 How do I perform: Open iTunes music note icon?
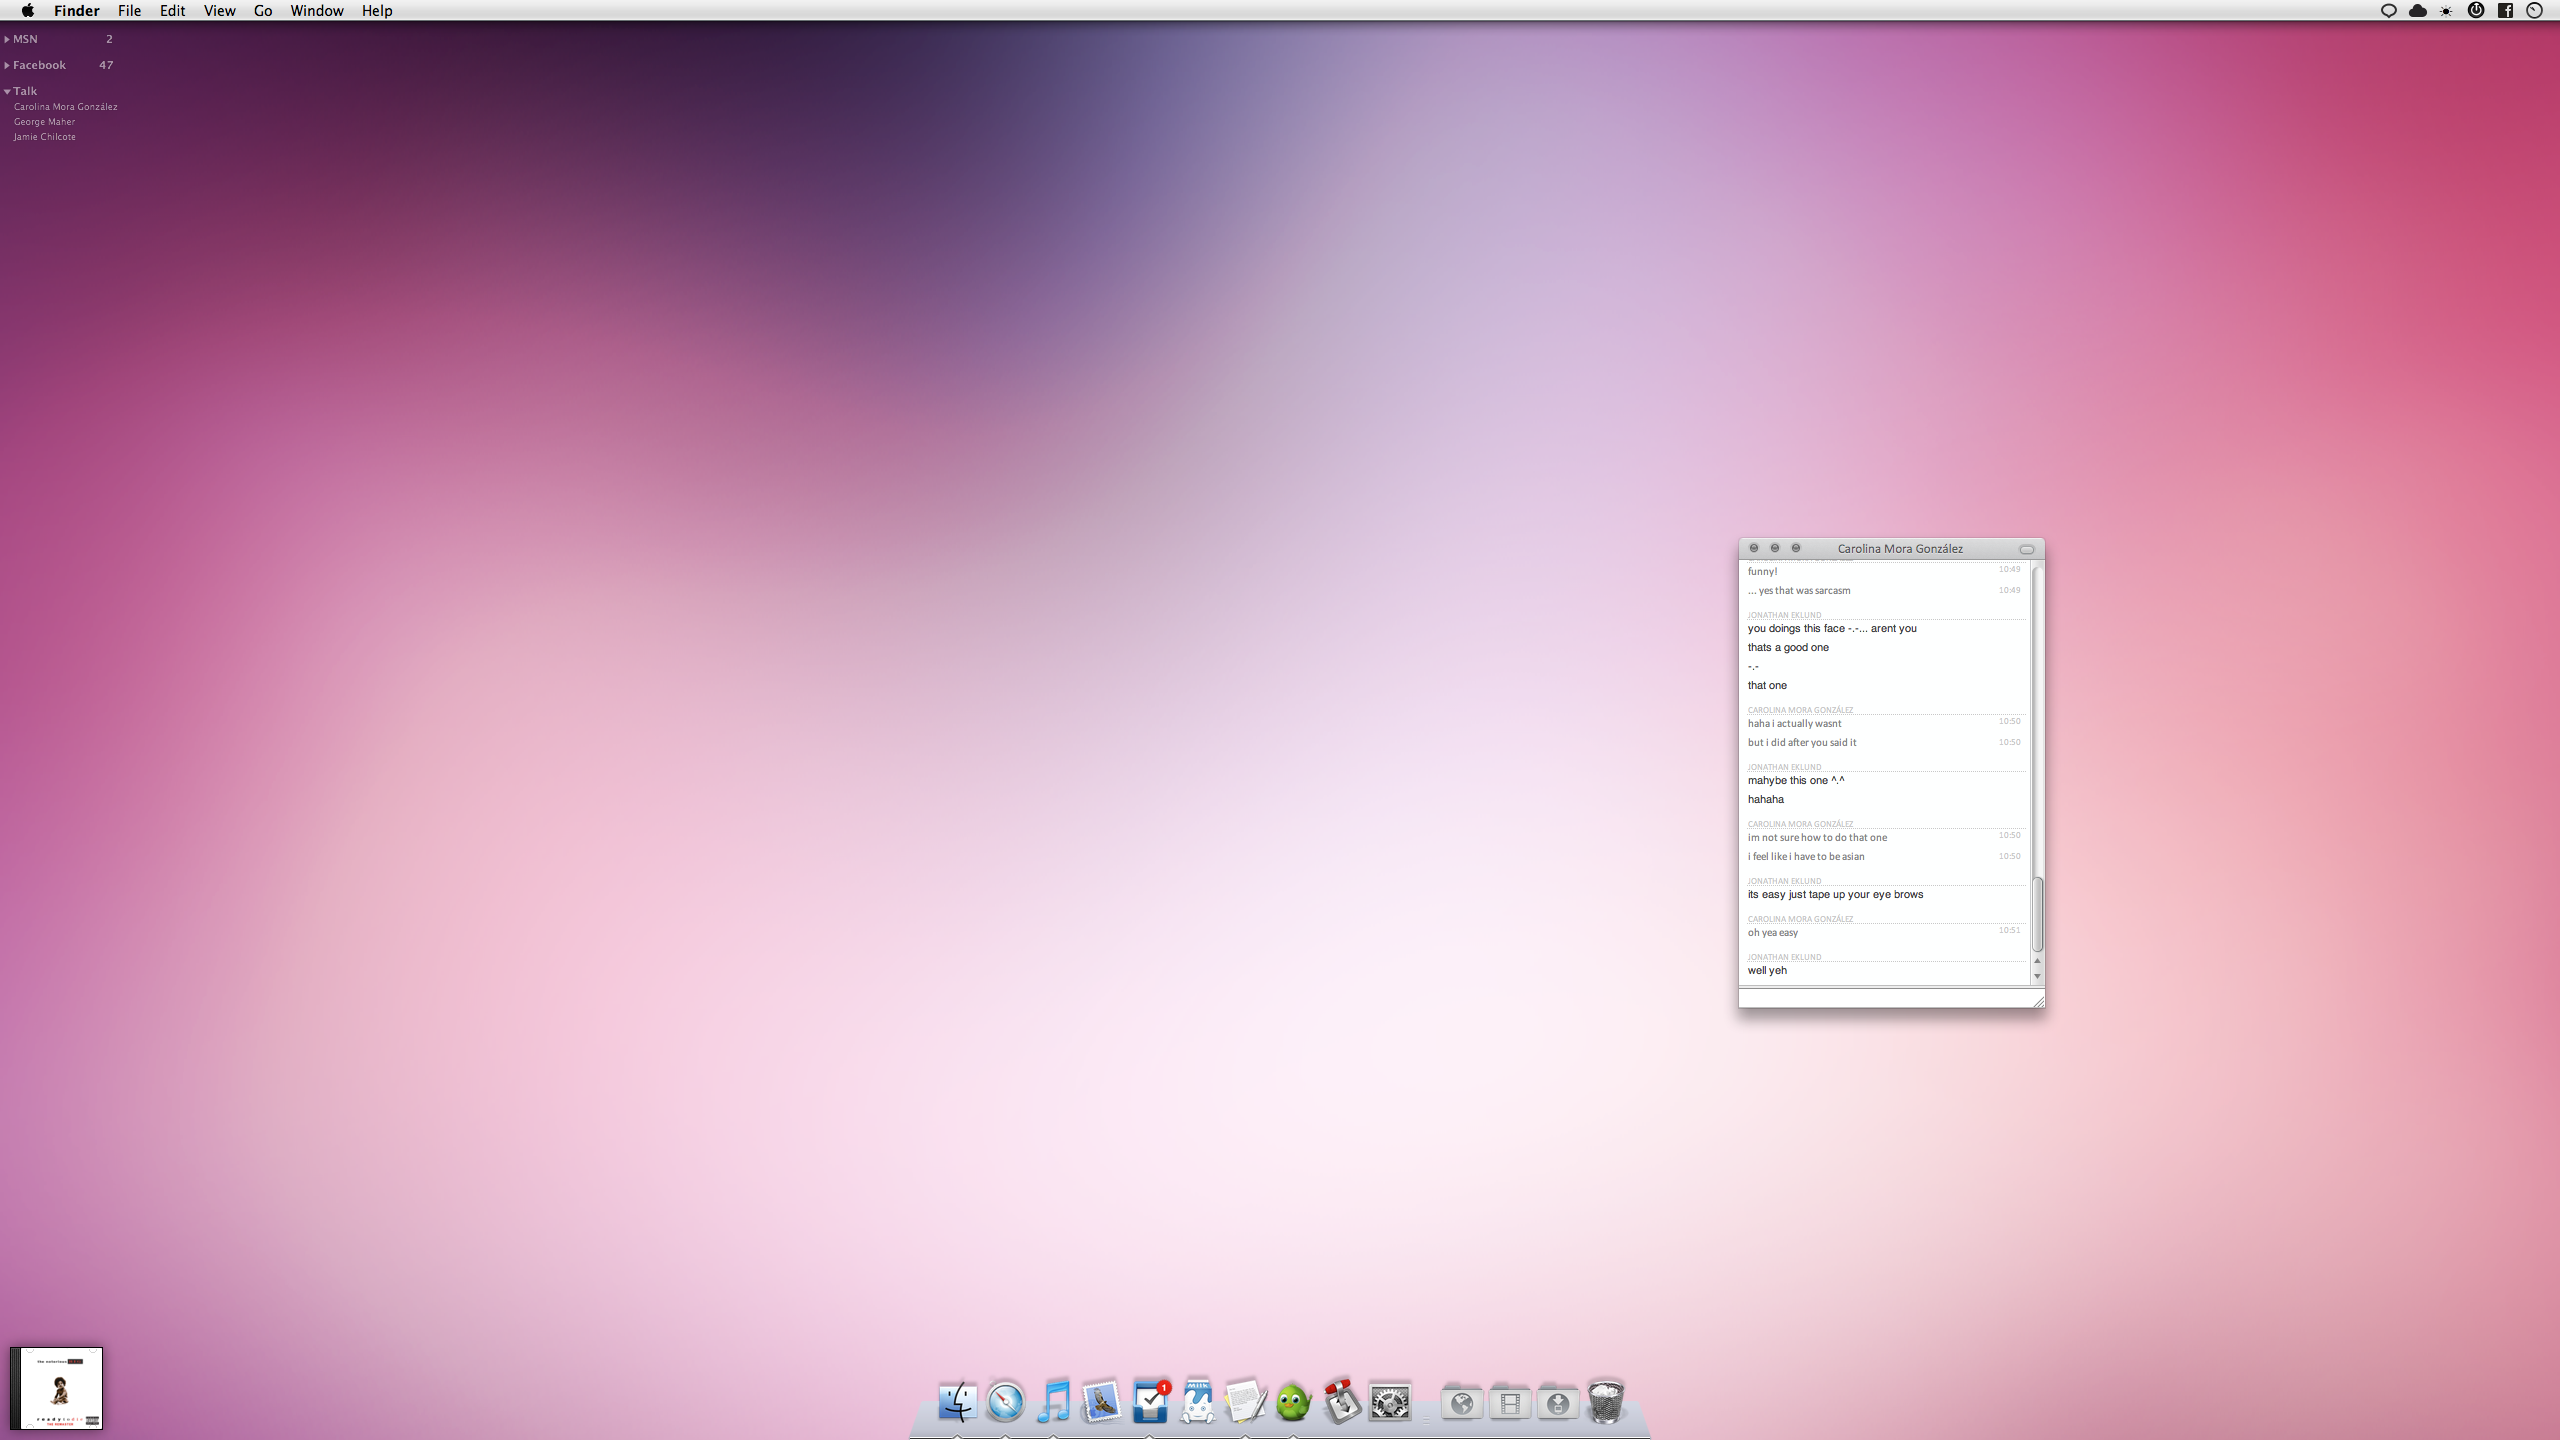1053,1402
